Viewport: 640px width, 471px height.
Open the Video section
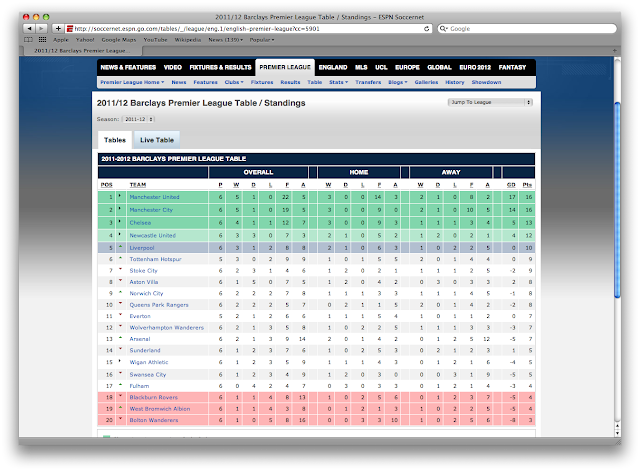tap(173, 67)
